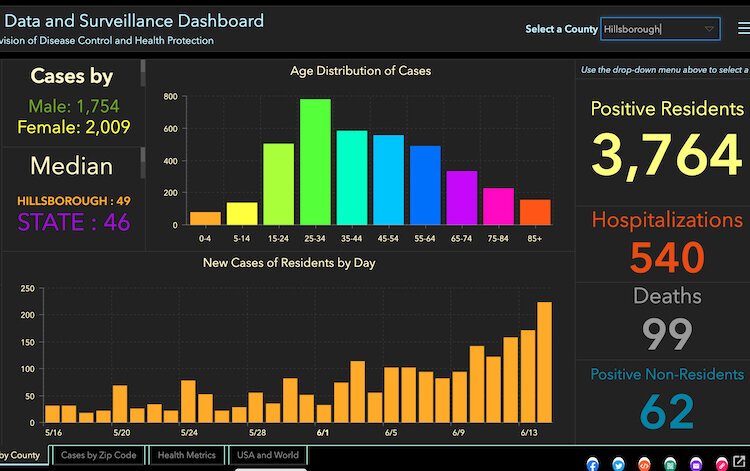750x471 pixels.
Task: Open the QR code share icon
Action: pyautogui.click(x=670, y=464)
